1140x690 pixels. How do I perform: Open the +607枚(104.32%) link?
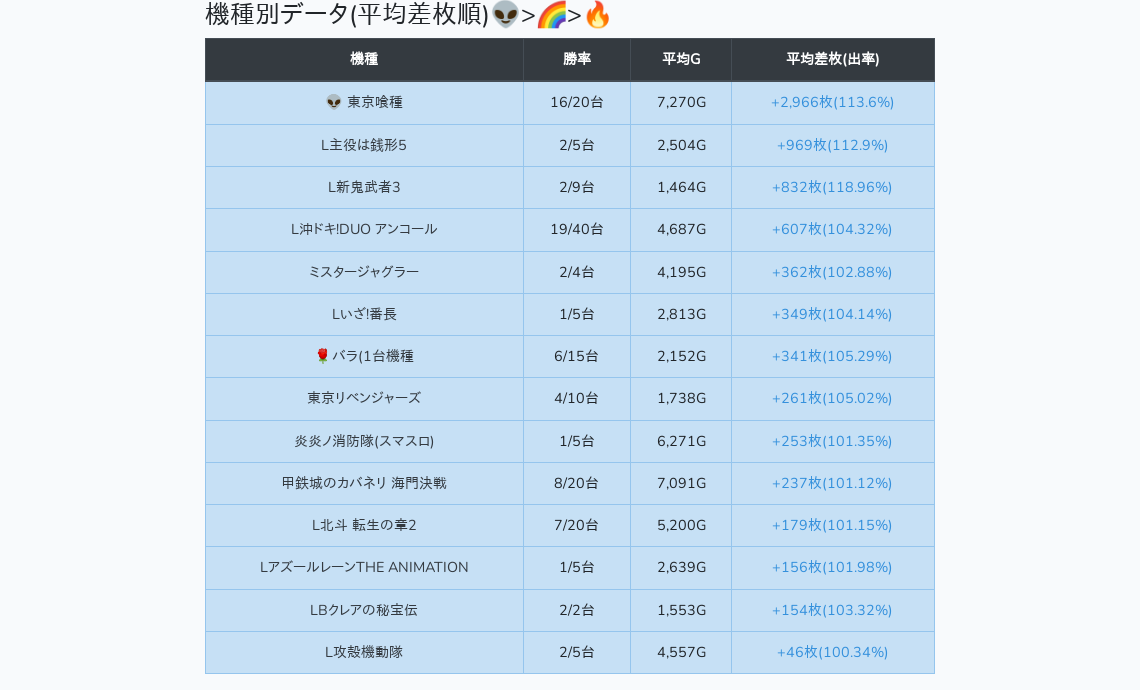click(x=832, y=229)
